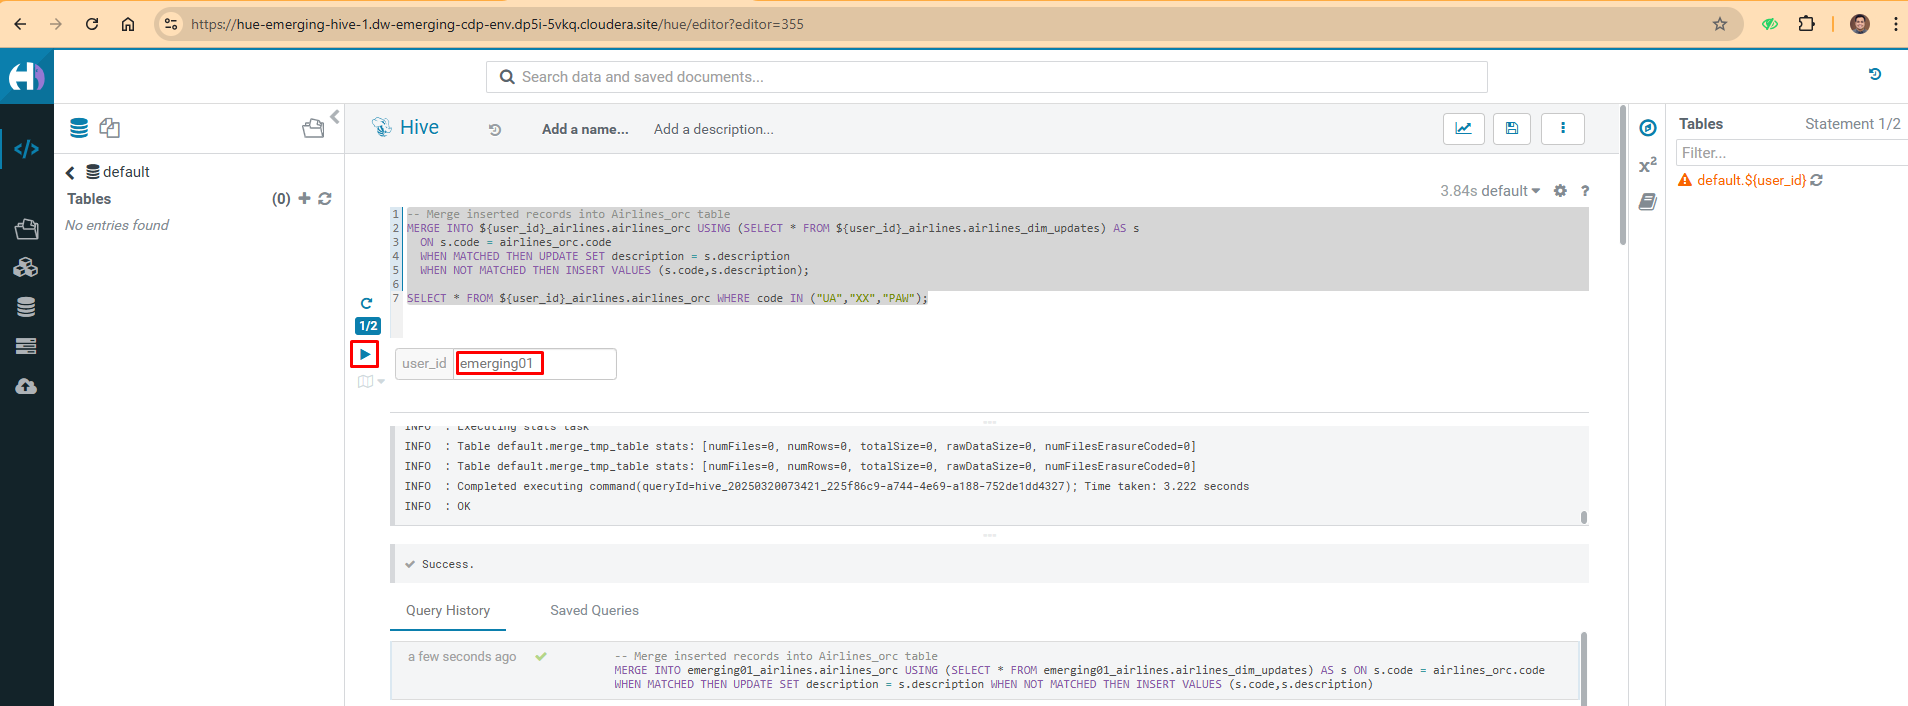Collapse the left assist panel
The height and width of the screenshot is (706, 1908).
point(335,117)
